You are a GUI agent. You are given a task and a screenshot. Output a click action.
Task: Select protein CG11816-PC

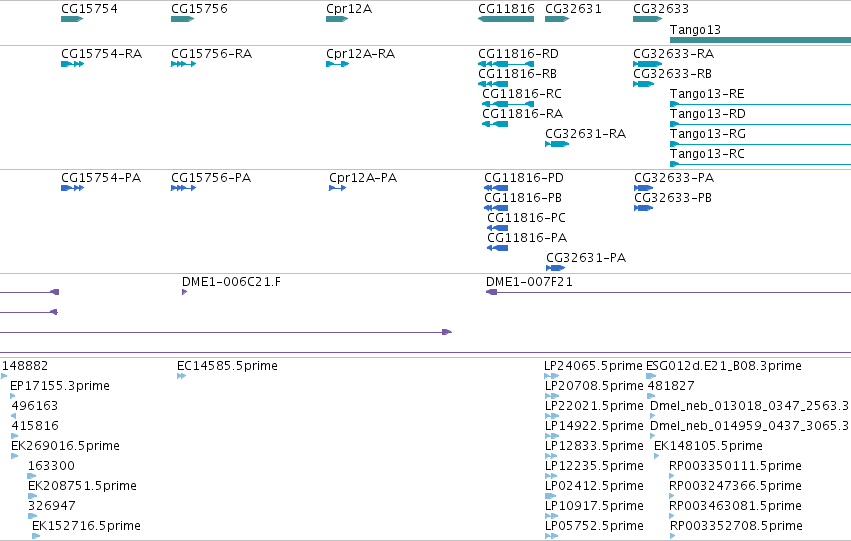coord(498,228)
